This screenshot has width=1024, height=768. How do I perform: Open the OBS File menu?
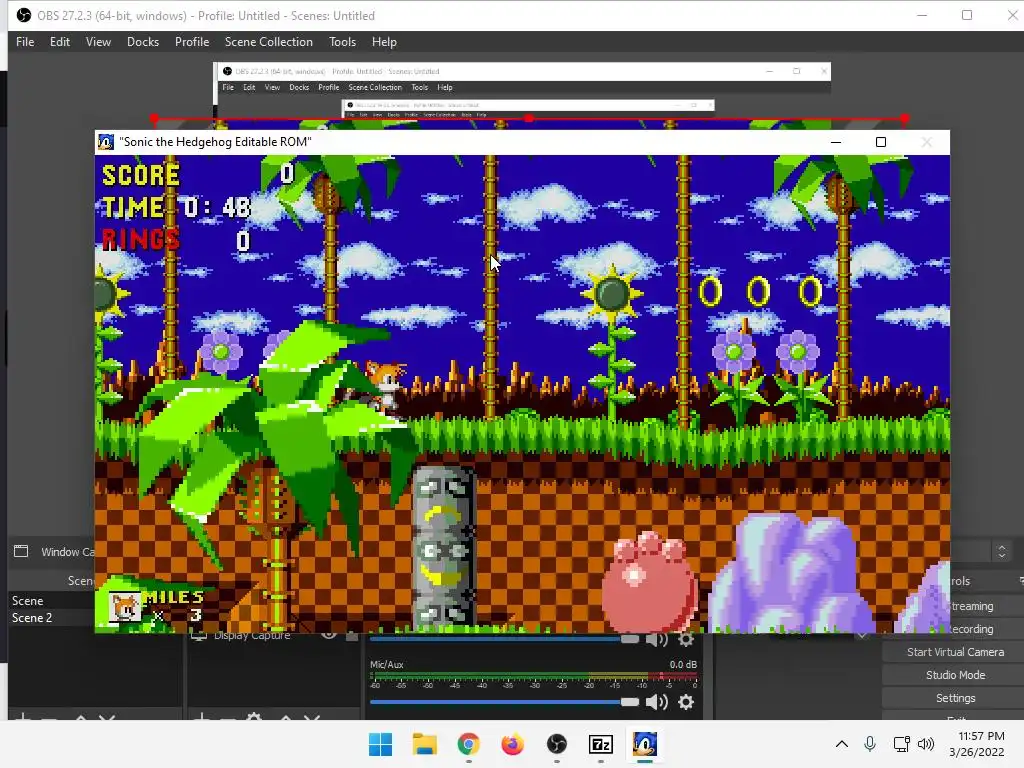(x=25, y=42)
